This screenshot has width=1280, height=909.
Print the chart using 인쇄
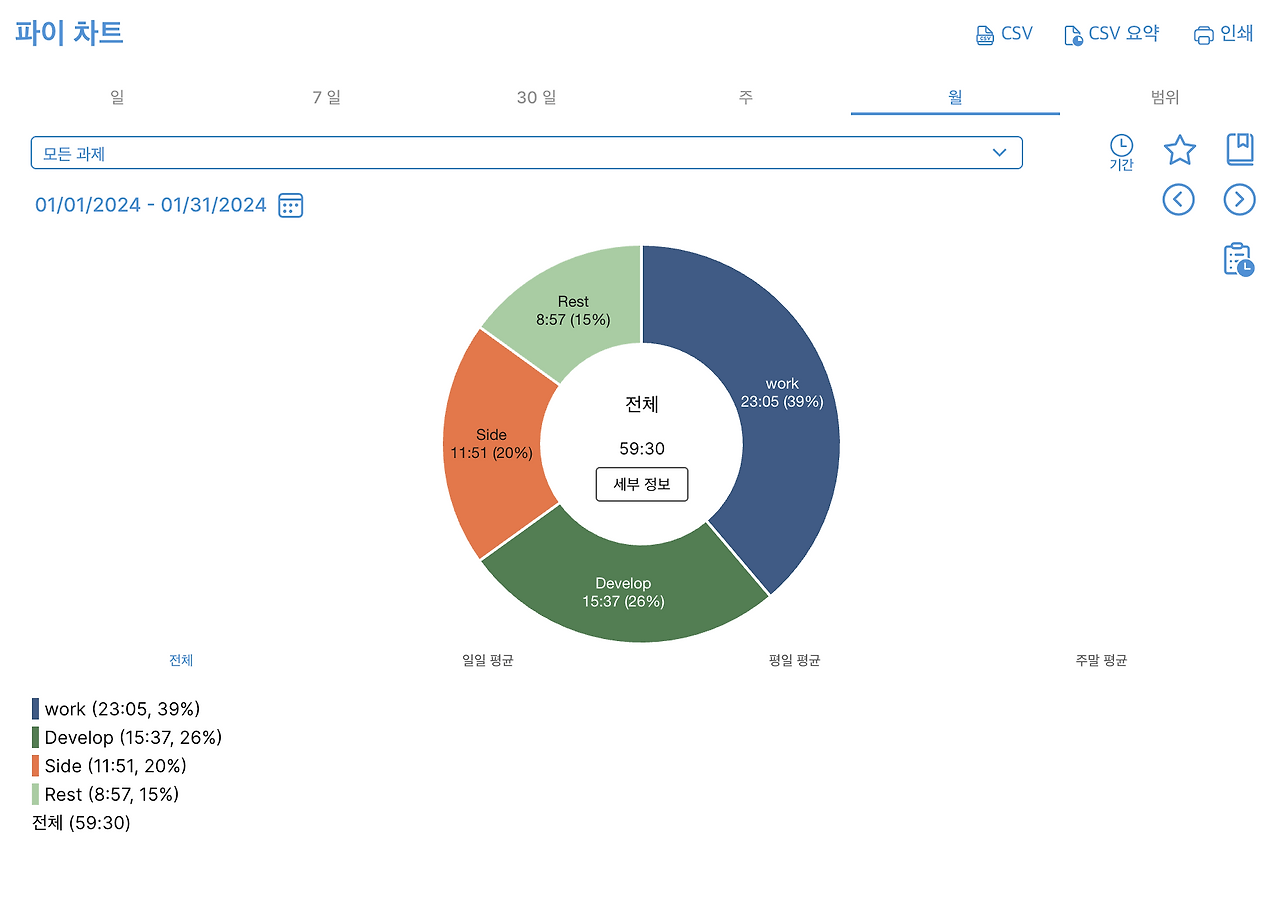(1223, 34)
